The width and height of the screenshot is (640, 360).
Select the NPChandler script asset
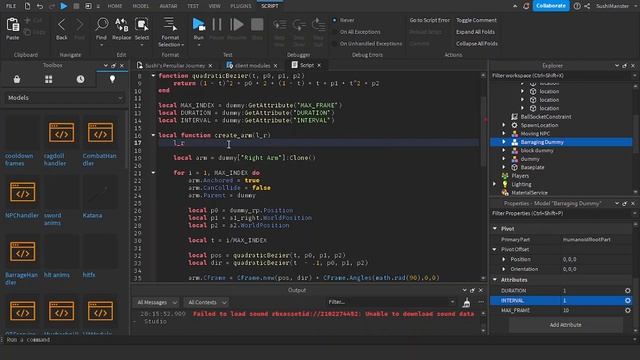(x=22, y=192)
